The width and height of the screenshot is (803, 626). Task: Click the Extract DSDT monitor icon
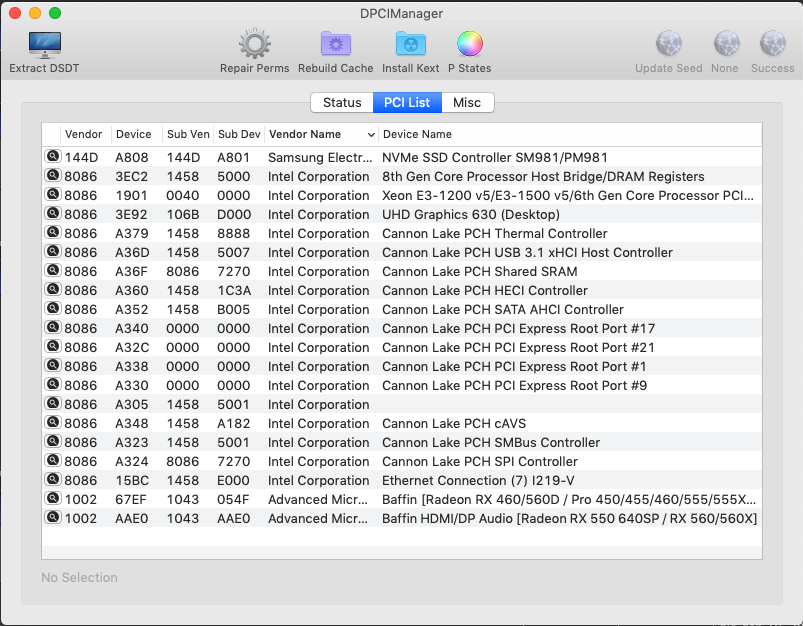pos(45,45)
